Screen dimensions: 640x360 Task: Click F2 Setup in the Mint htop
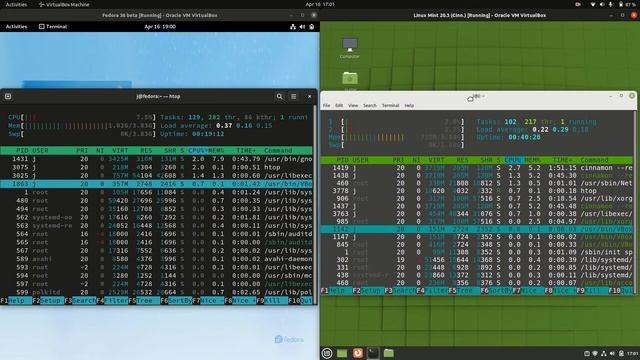point(369,291)
